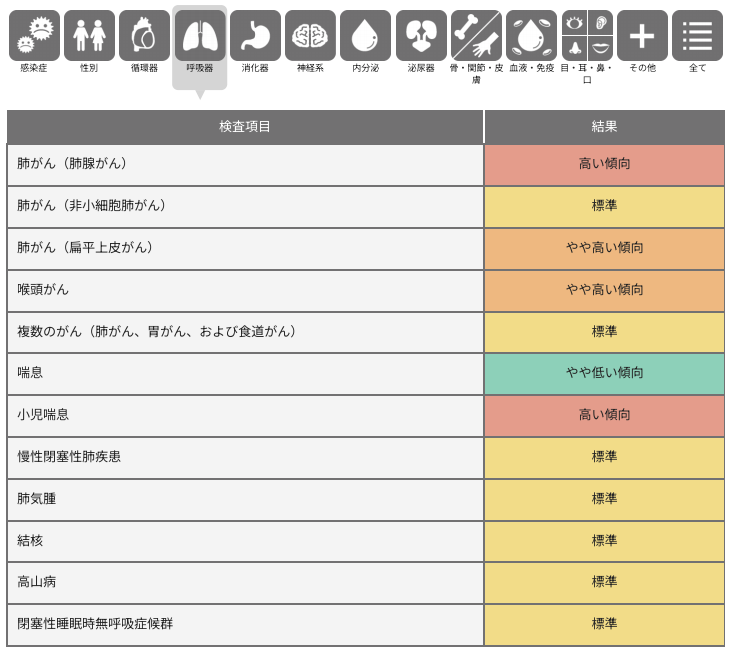Choose the 消化器 stomach category icon
The height and width of the screenshot is (653, 729).
[x=255, y=36]
